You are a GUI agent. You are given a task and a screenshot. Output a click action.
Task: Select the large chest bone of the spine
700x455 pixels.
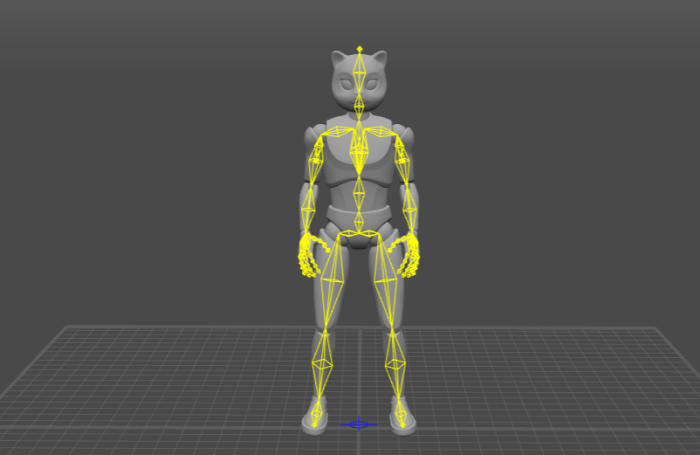(x=358, y=152)
